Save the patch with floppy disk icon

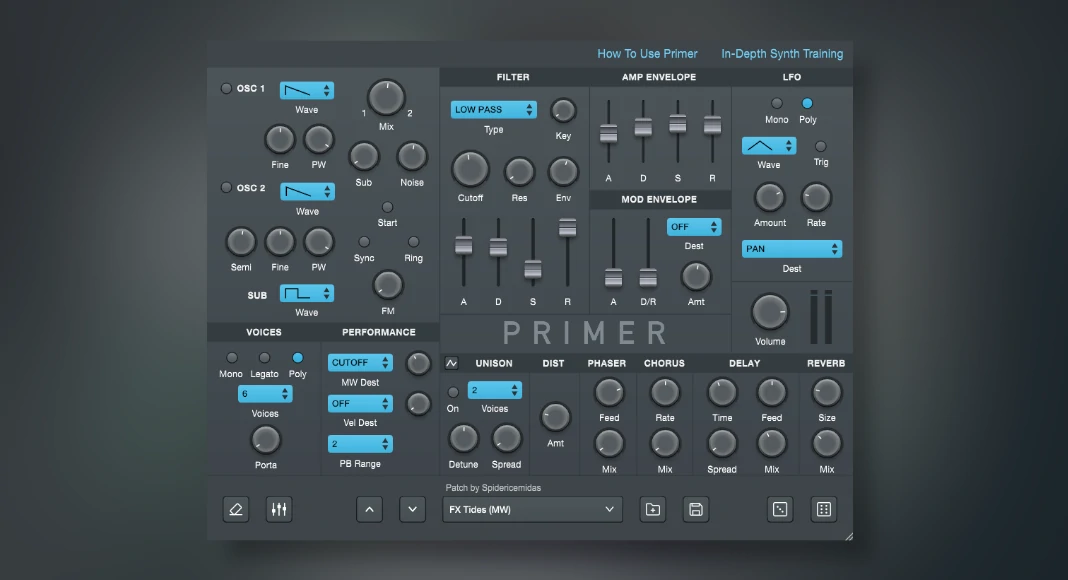point(696,509)
